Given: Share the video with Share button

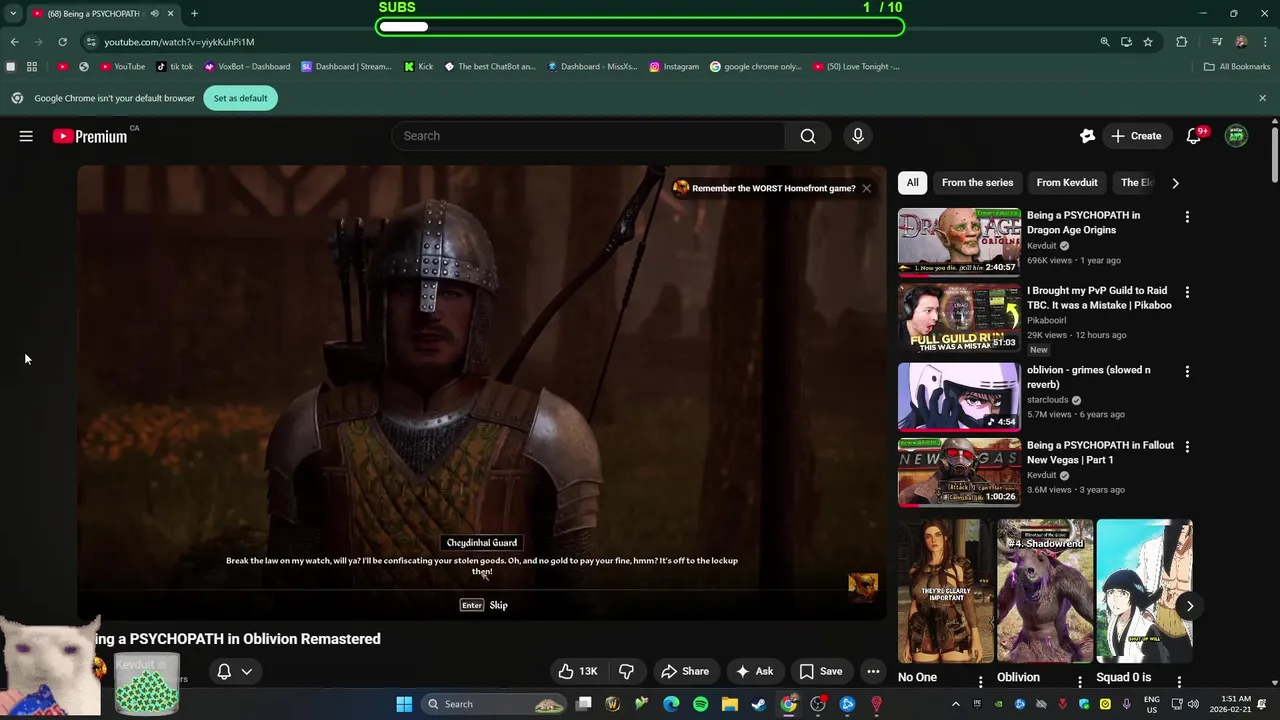Looking at the screenshot, I should coord(685,671).
